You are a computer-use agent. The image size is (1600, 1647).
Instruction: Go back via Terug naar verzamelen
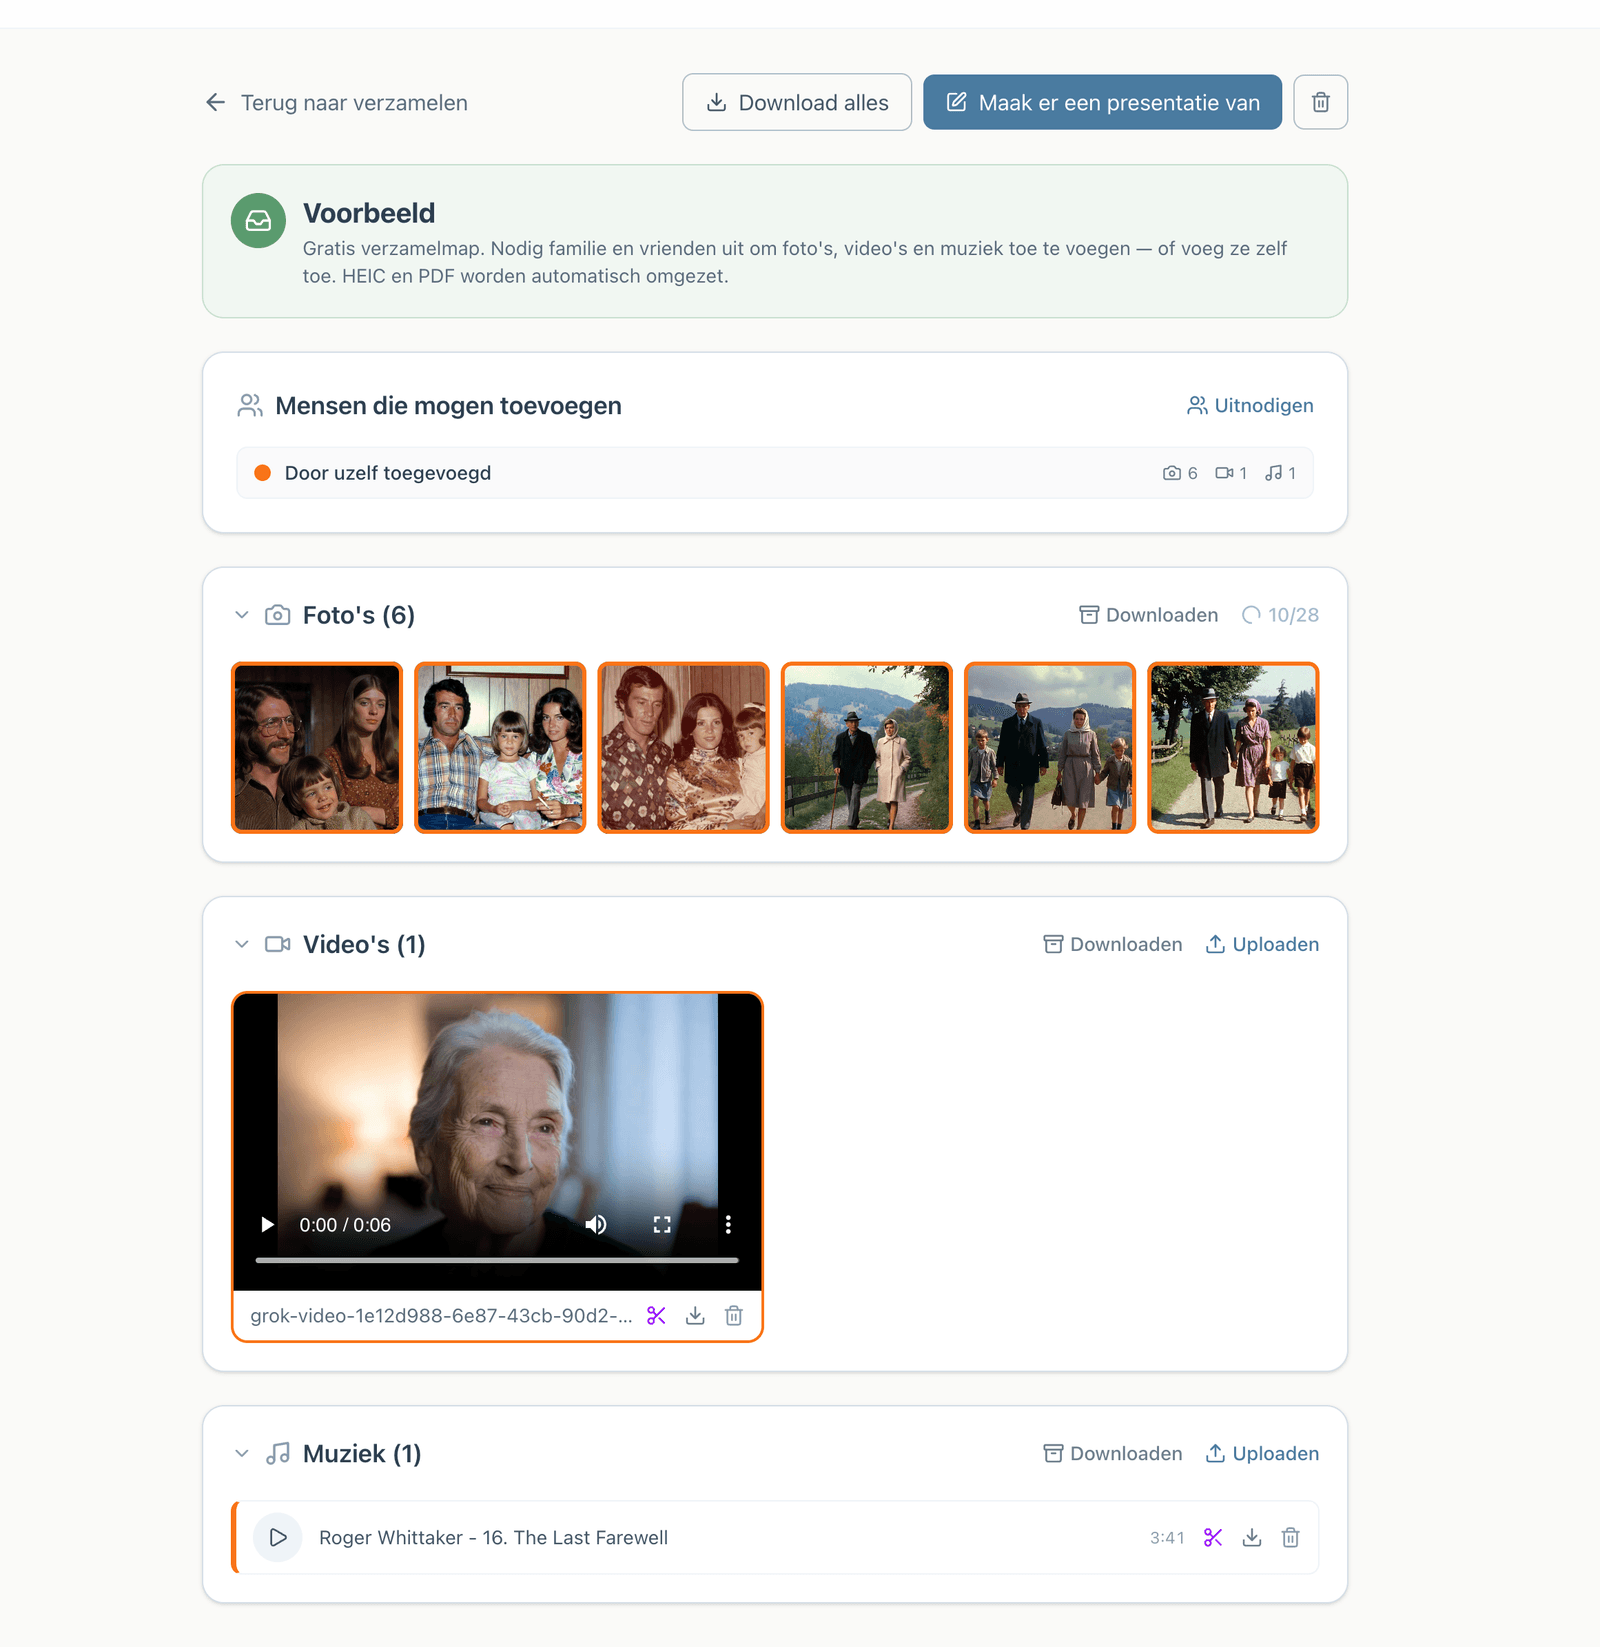337,102
